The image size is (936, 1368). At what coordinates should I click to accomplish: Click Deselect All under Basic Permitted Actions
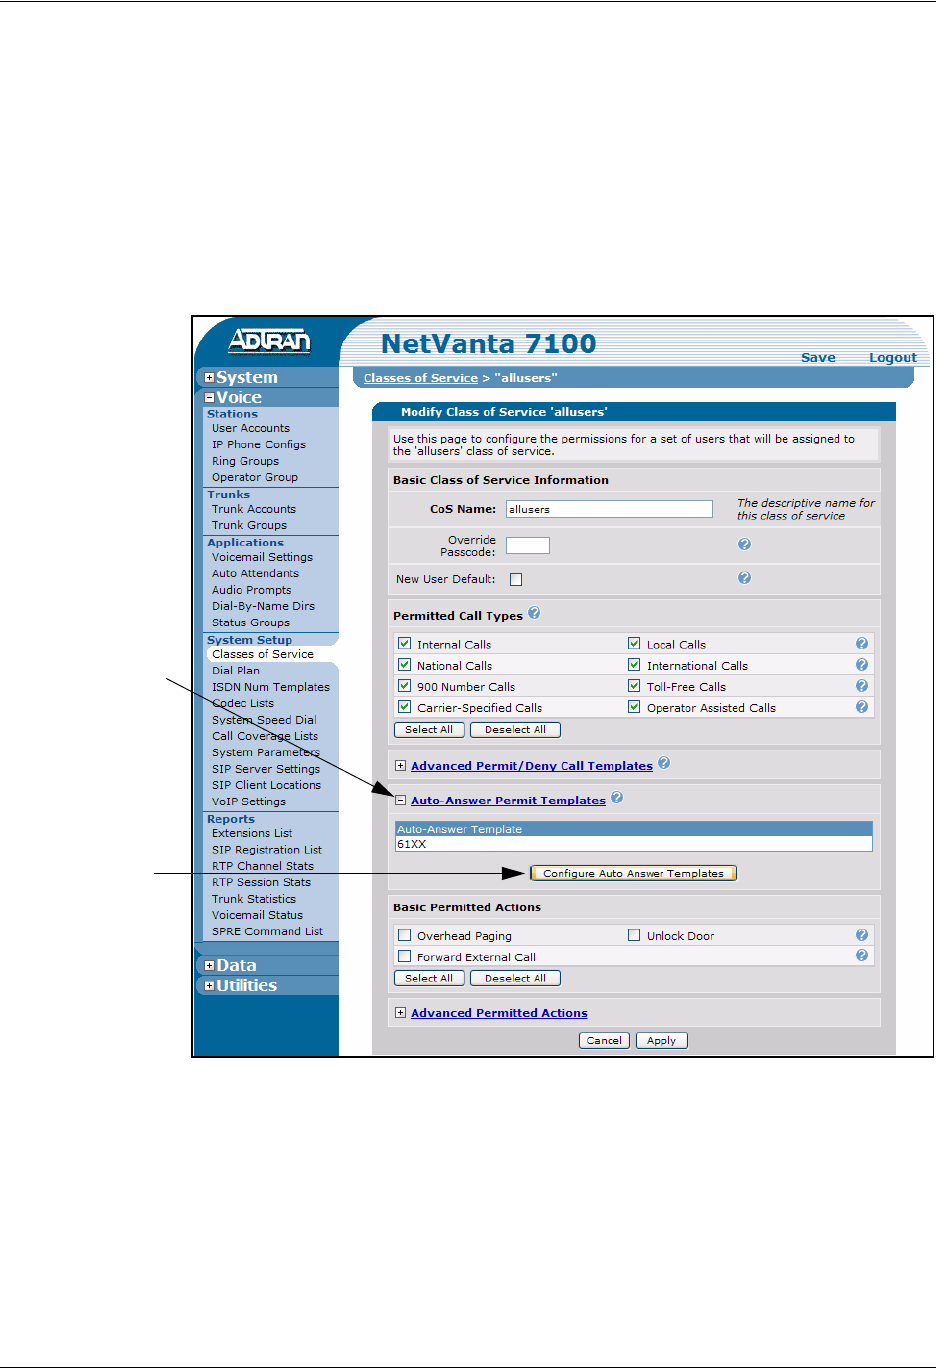(515, 978)
